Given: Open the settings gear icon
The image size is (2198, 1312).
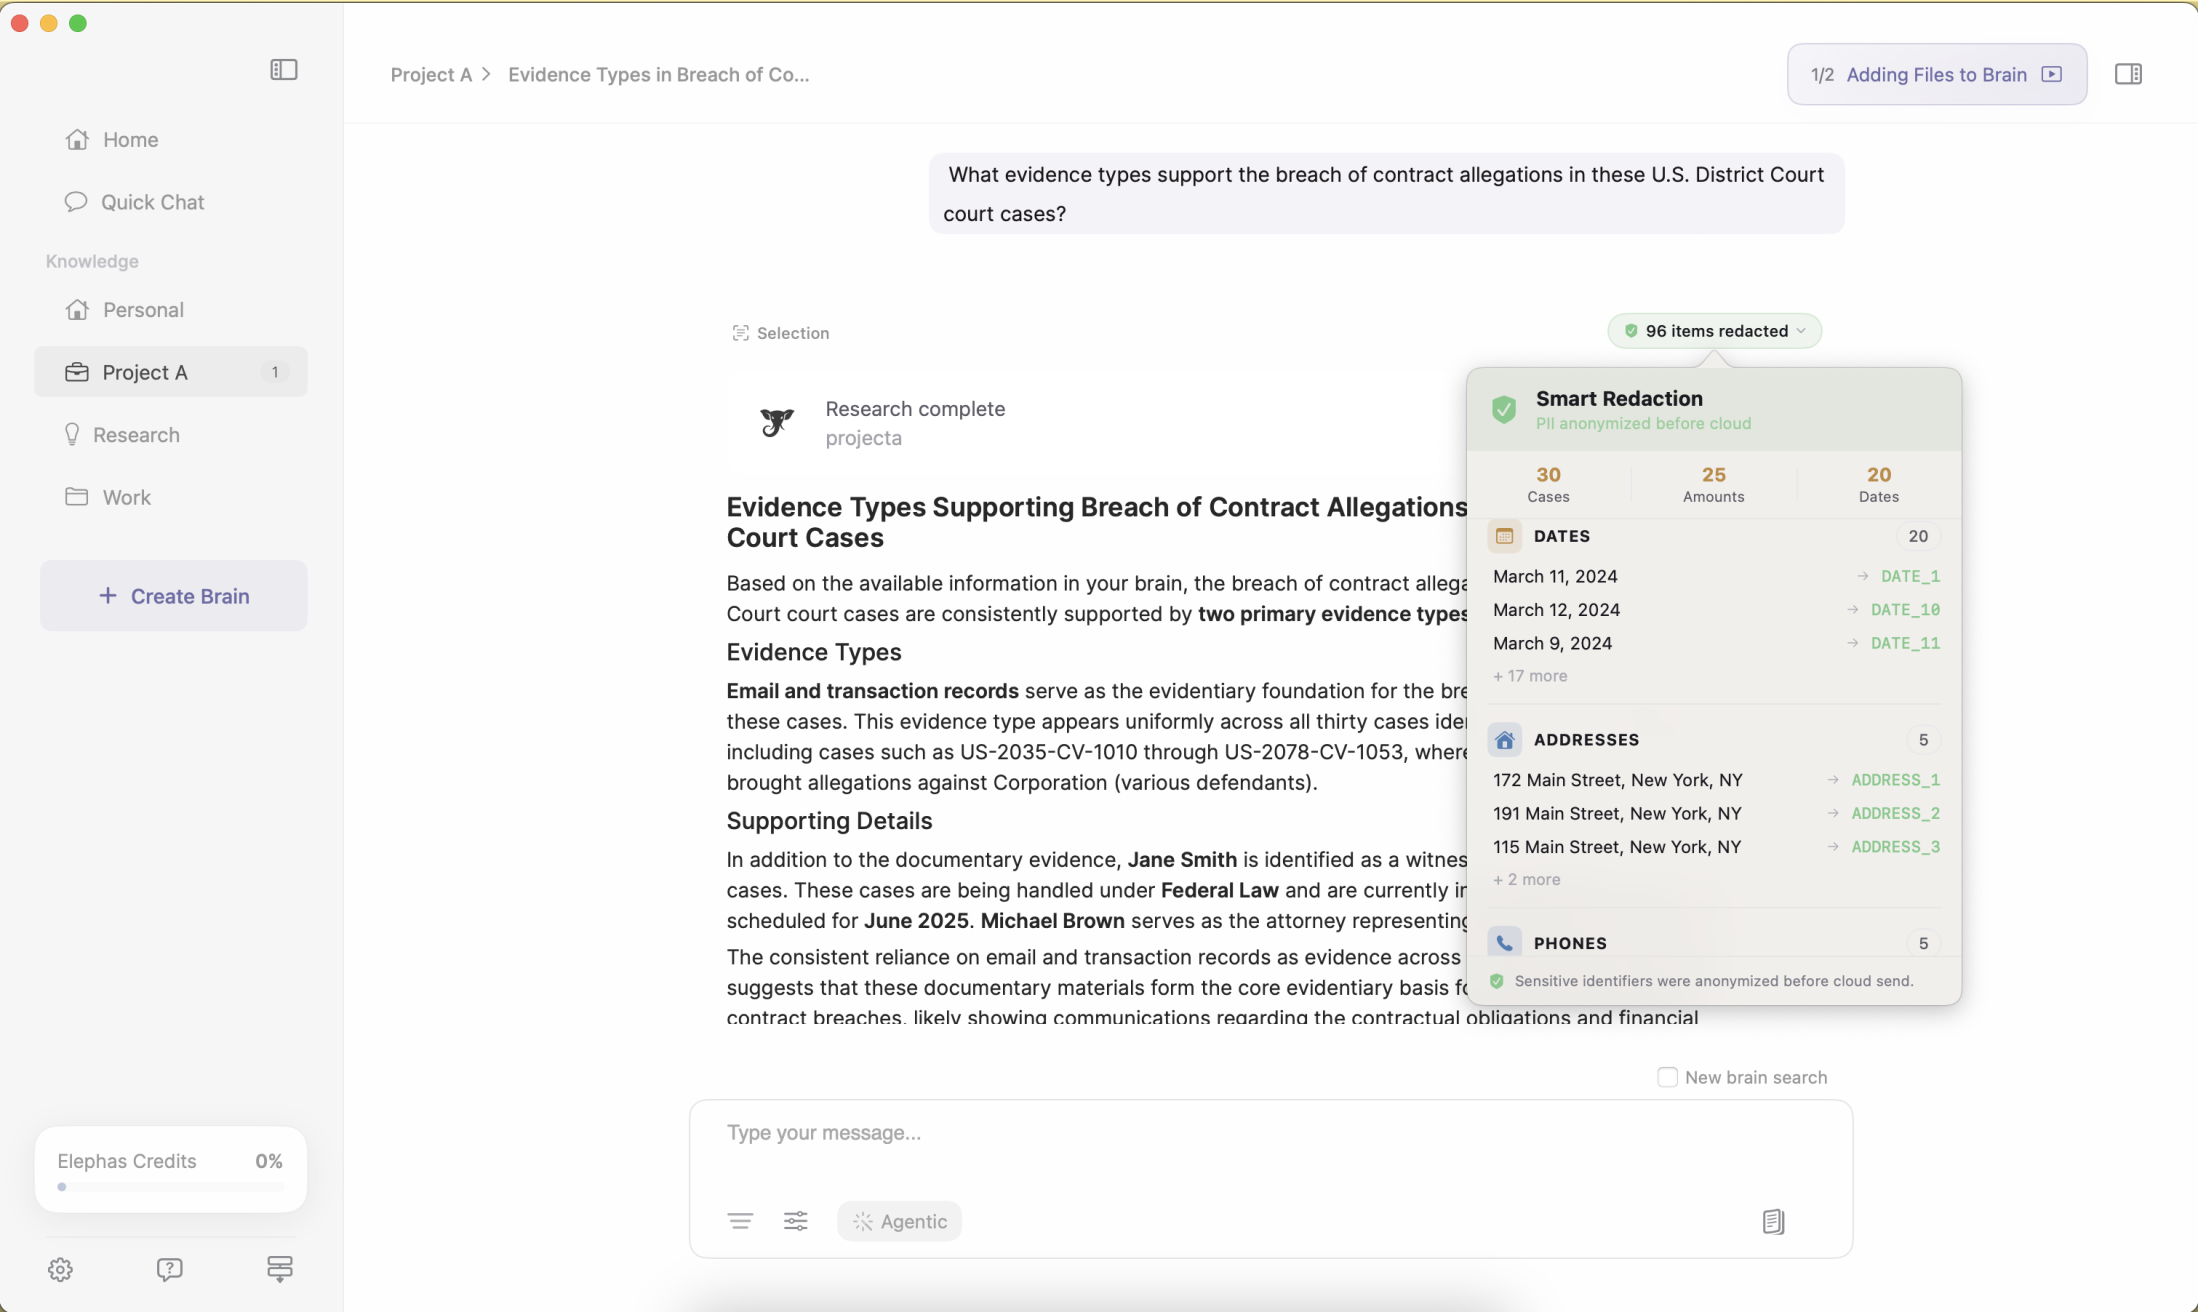Looking at the screenshot, I should pyautogui.click(x=60, y=1269).
